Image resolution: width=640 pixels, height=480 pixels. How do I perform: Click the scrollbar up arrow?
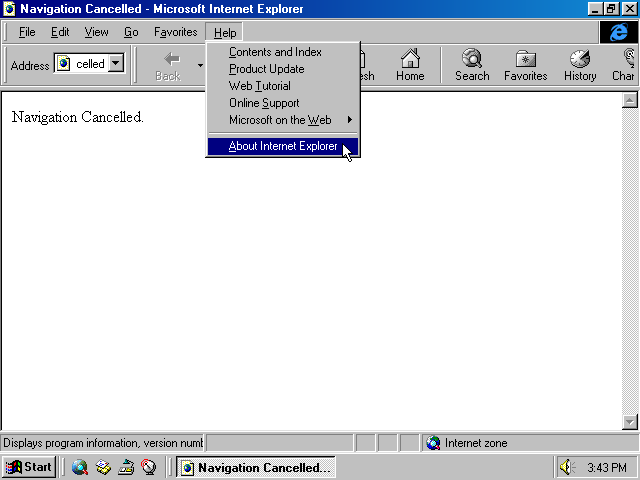[629, 100]
